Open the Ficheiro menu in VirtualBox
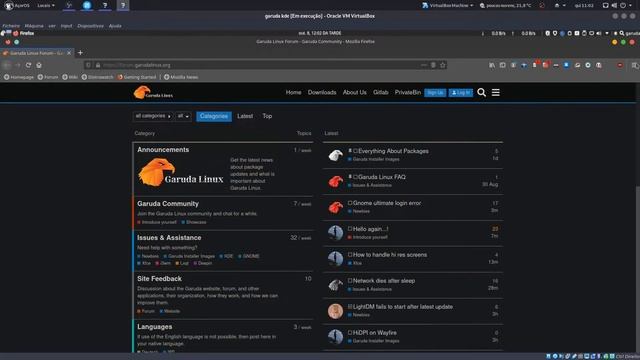 click(11, 26)
